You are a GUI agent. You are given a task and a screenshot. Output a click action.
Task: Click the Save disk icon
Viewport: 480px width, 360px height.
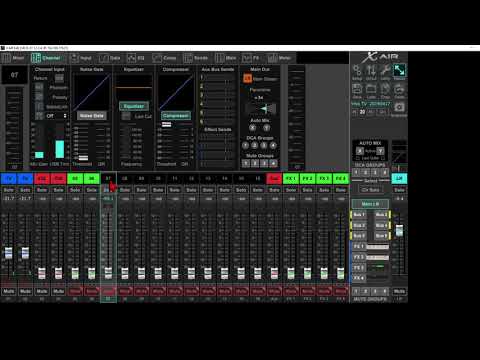pyautogui.click(x=357, y=89)
